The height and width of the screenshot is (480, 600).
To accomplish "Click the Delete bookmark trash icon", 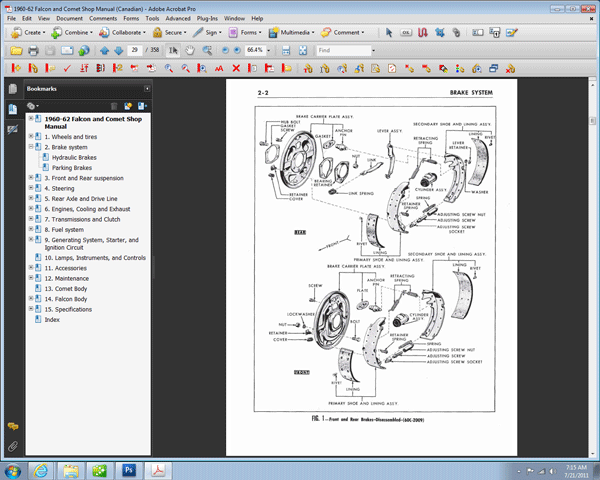I will point(114,106).
